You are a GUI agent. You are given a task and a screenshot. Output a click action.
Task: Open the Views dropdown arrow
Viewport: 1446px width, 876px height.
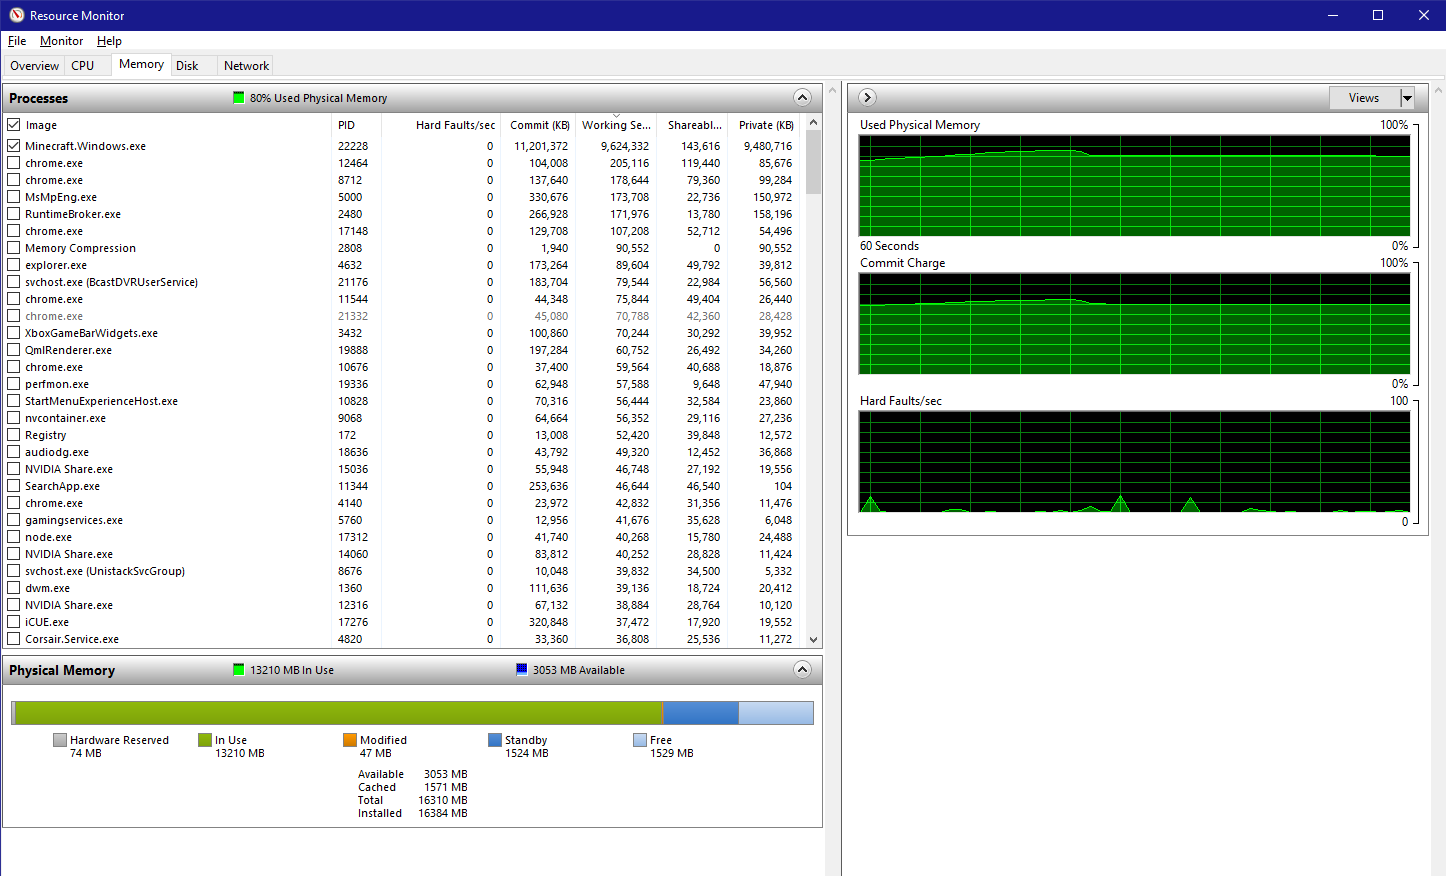(x=1407, y=98)
